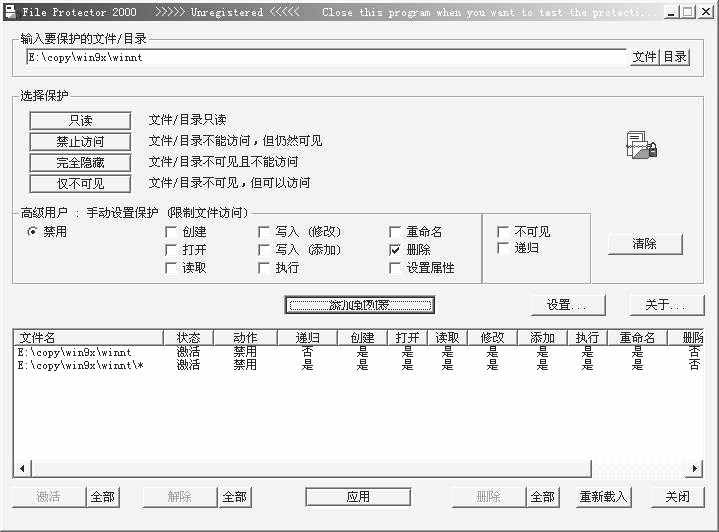Open the 关于... dialog
Image resolution: width=719 pixels, height=532 pixels.
pyautogui.click(x=667, y=305)
